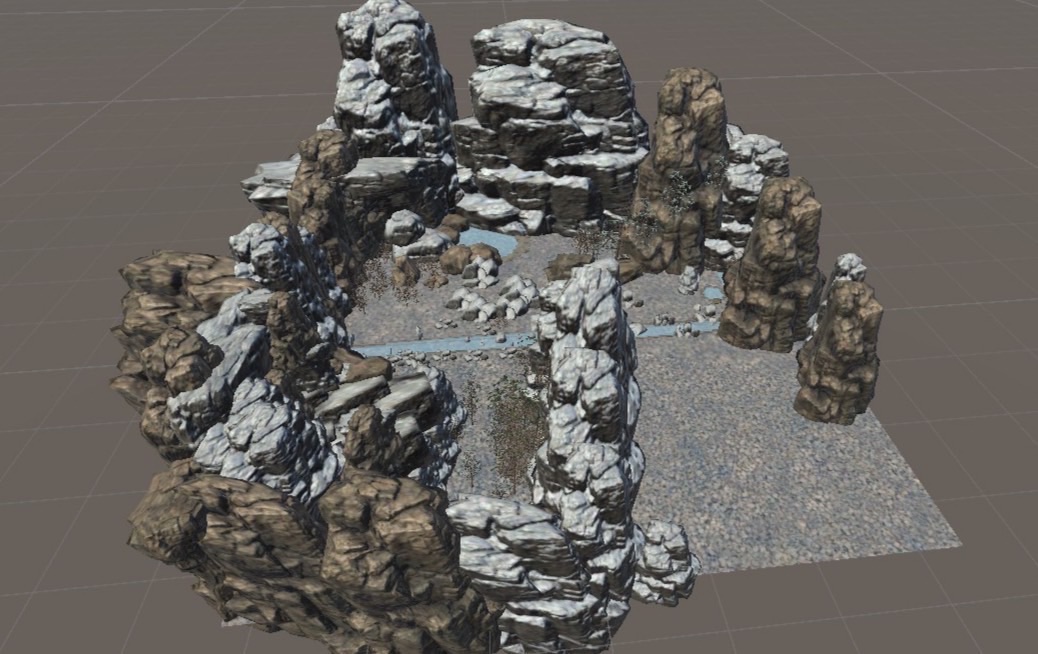Select the dark grass patch left of central spire

[x=500, y=420]
